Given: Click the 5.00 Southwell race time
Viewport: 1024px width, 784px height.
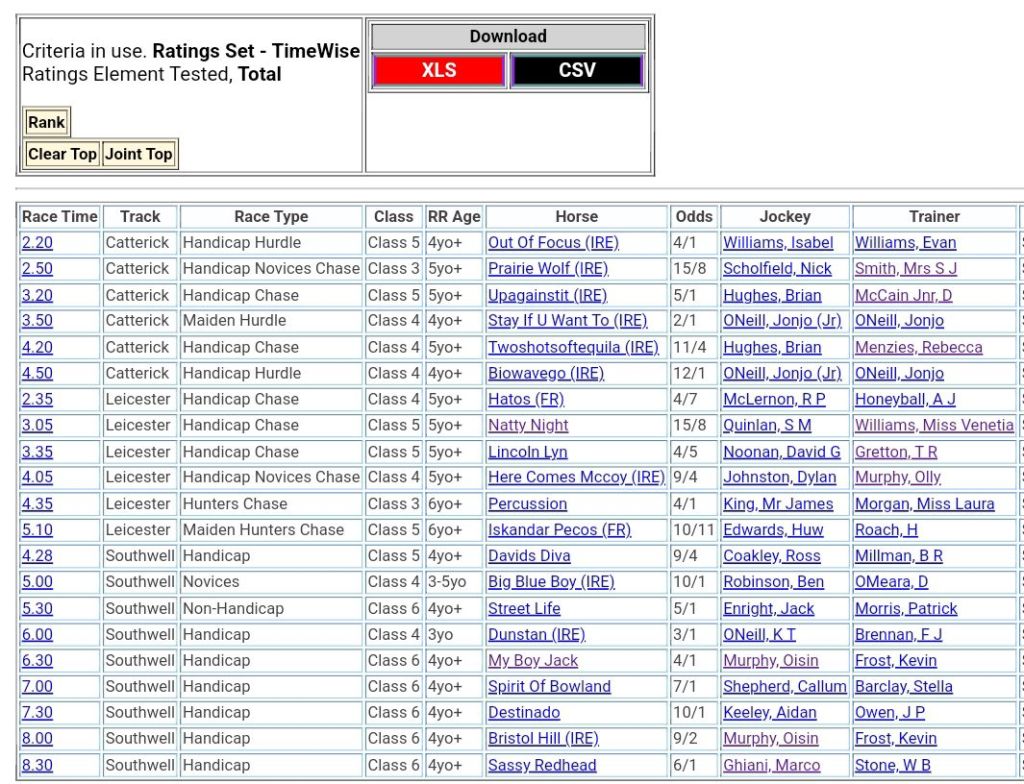Looking at the screenshot, I should tap(37, 582).
